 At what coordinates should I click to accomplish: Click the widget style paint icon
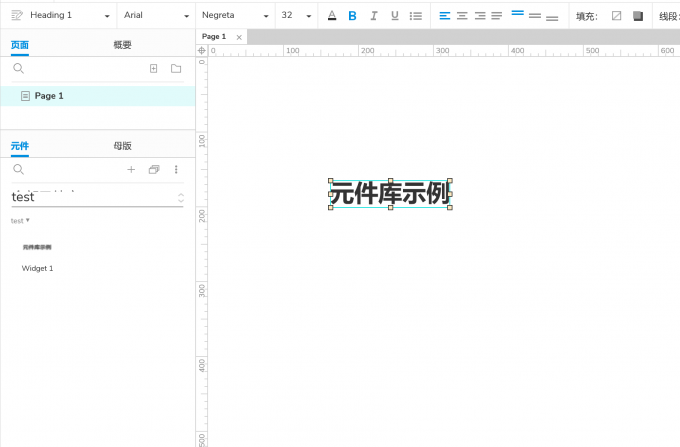tap(17, 16)
